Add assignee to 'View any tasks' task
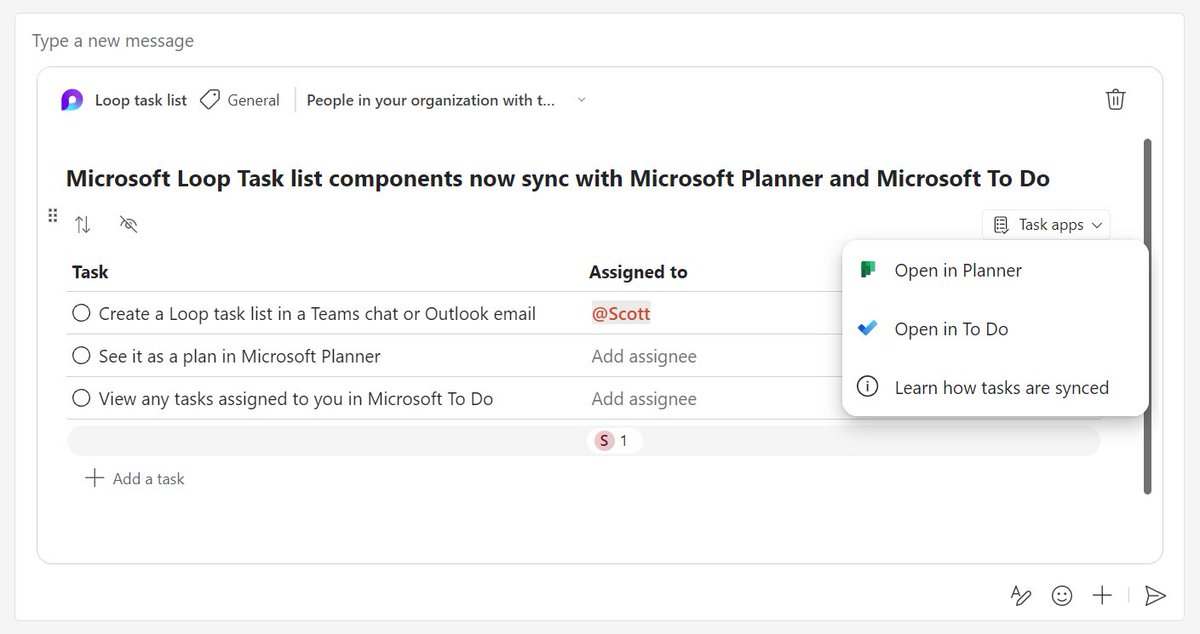 click(644, 399)
